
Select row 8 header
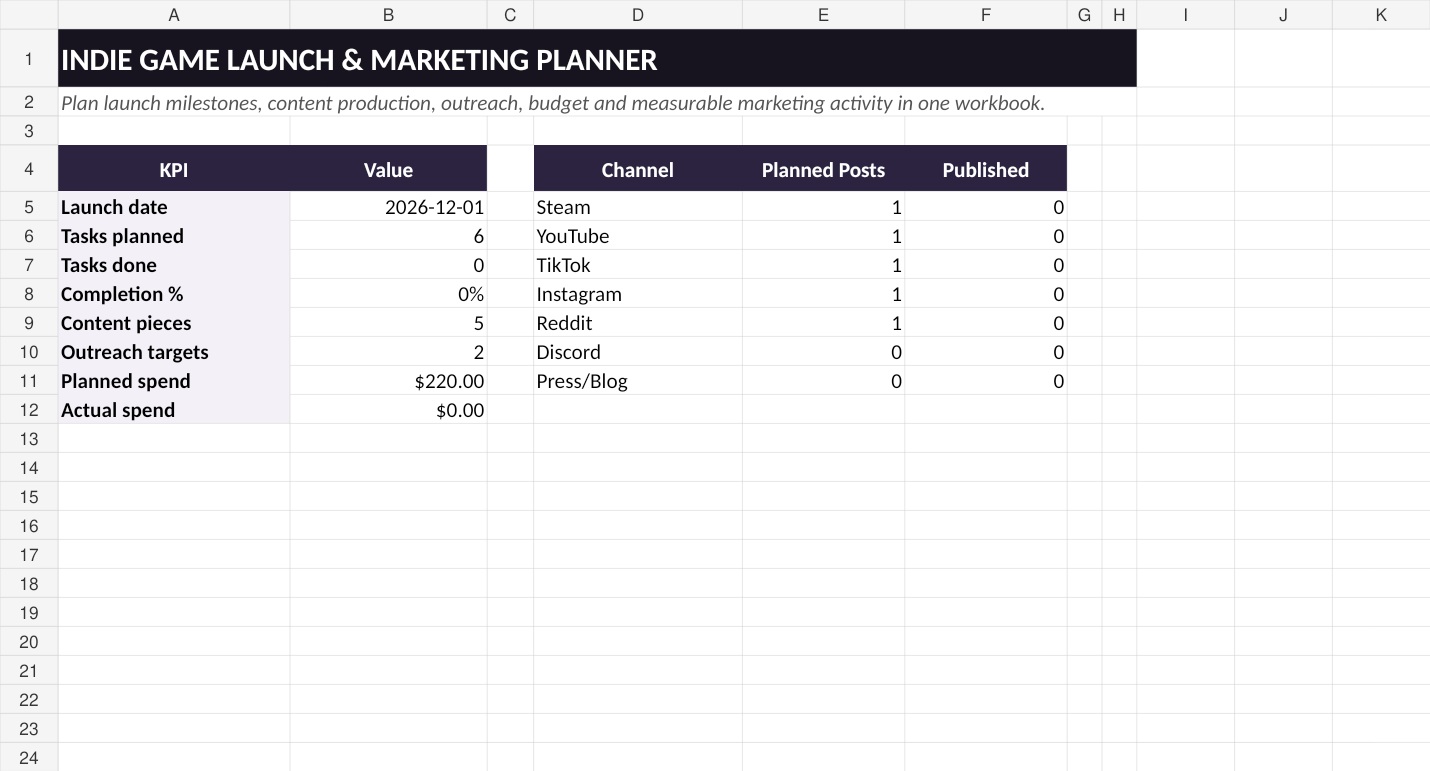[x=29, y=294]
